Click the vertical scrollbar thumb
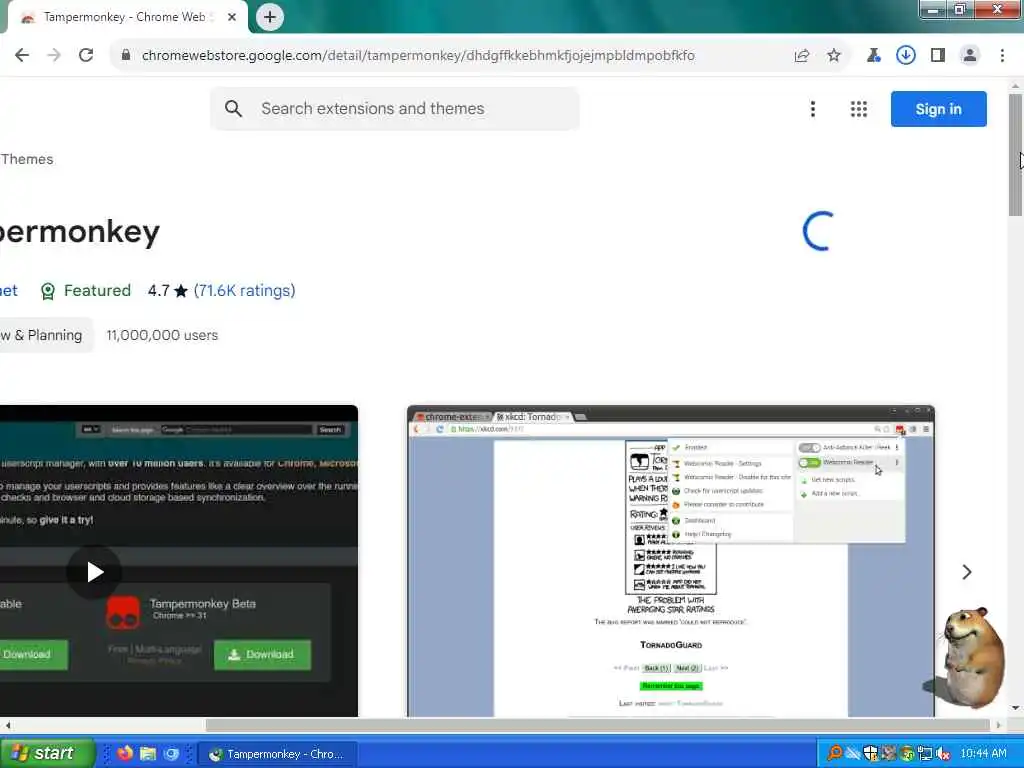This screenshot has height=768, width=1024. coord(1016,155)
